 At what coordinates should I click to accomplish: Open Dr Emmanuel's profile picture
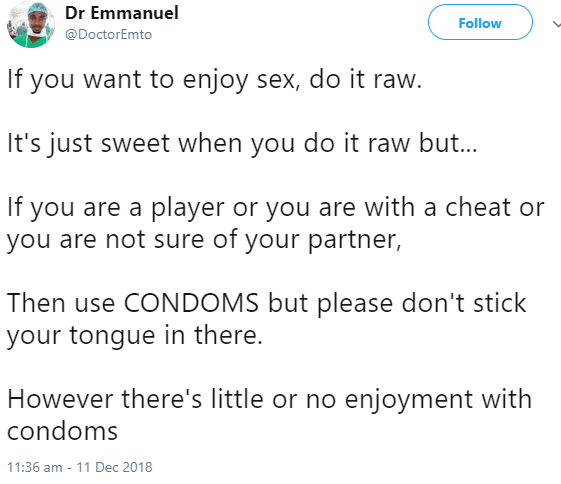pyautogui.click(x=31, y=24)
